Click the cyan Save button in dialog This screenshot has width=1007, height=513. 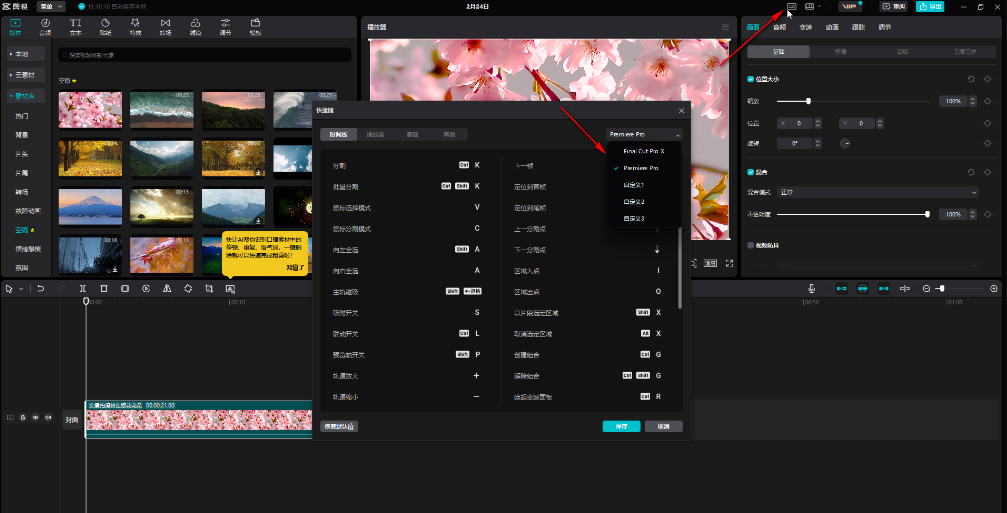[x=621, y=426]
